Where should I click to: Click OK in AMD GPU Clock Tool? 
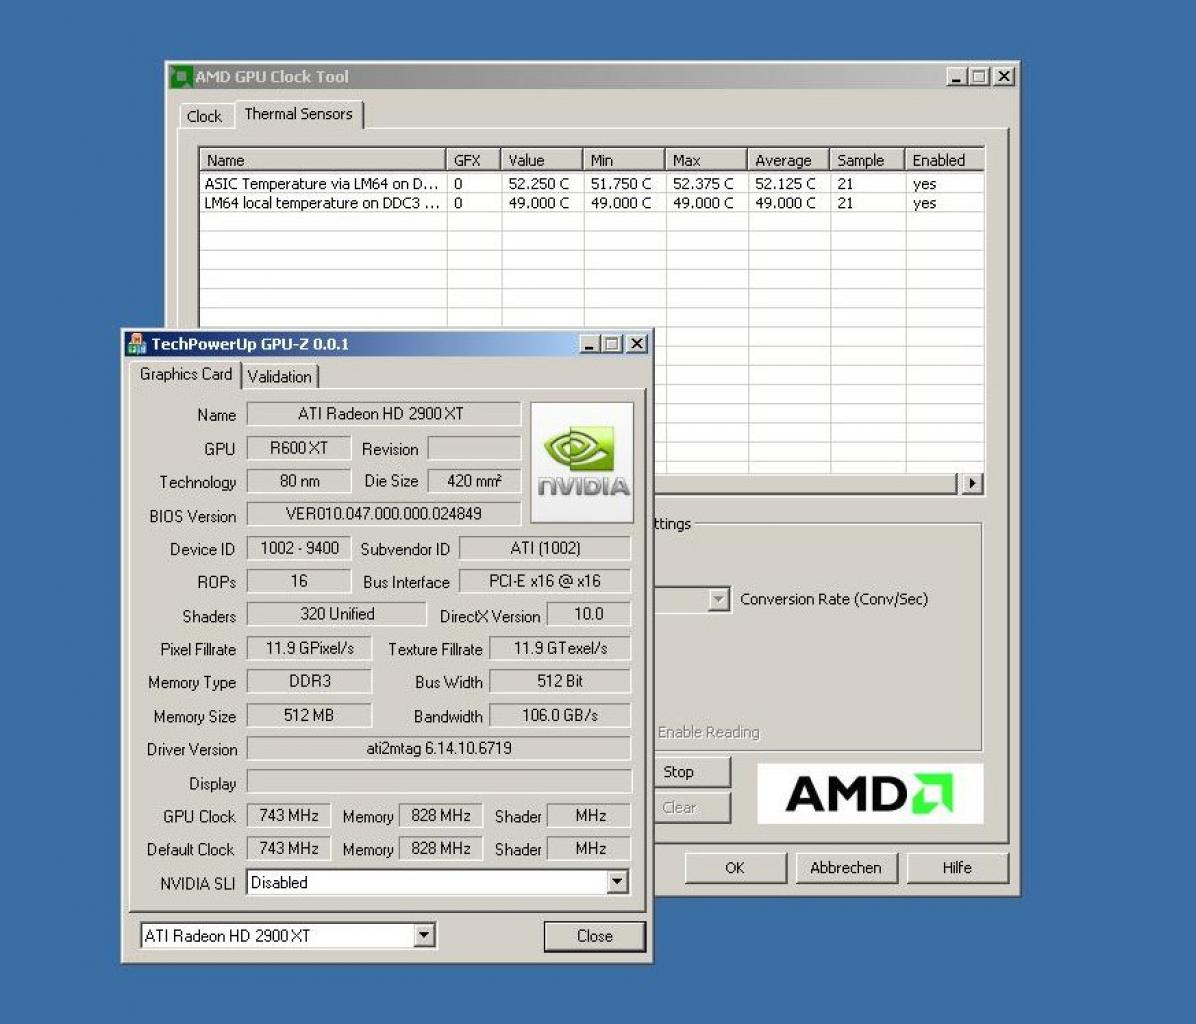(735, 868)
